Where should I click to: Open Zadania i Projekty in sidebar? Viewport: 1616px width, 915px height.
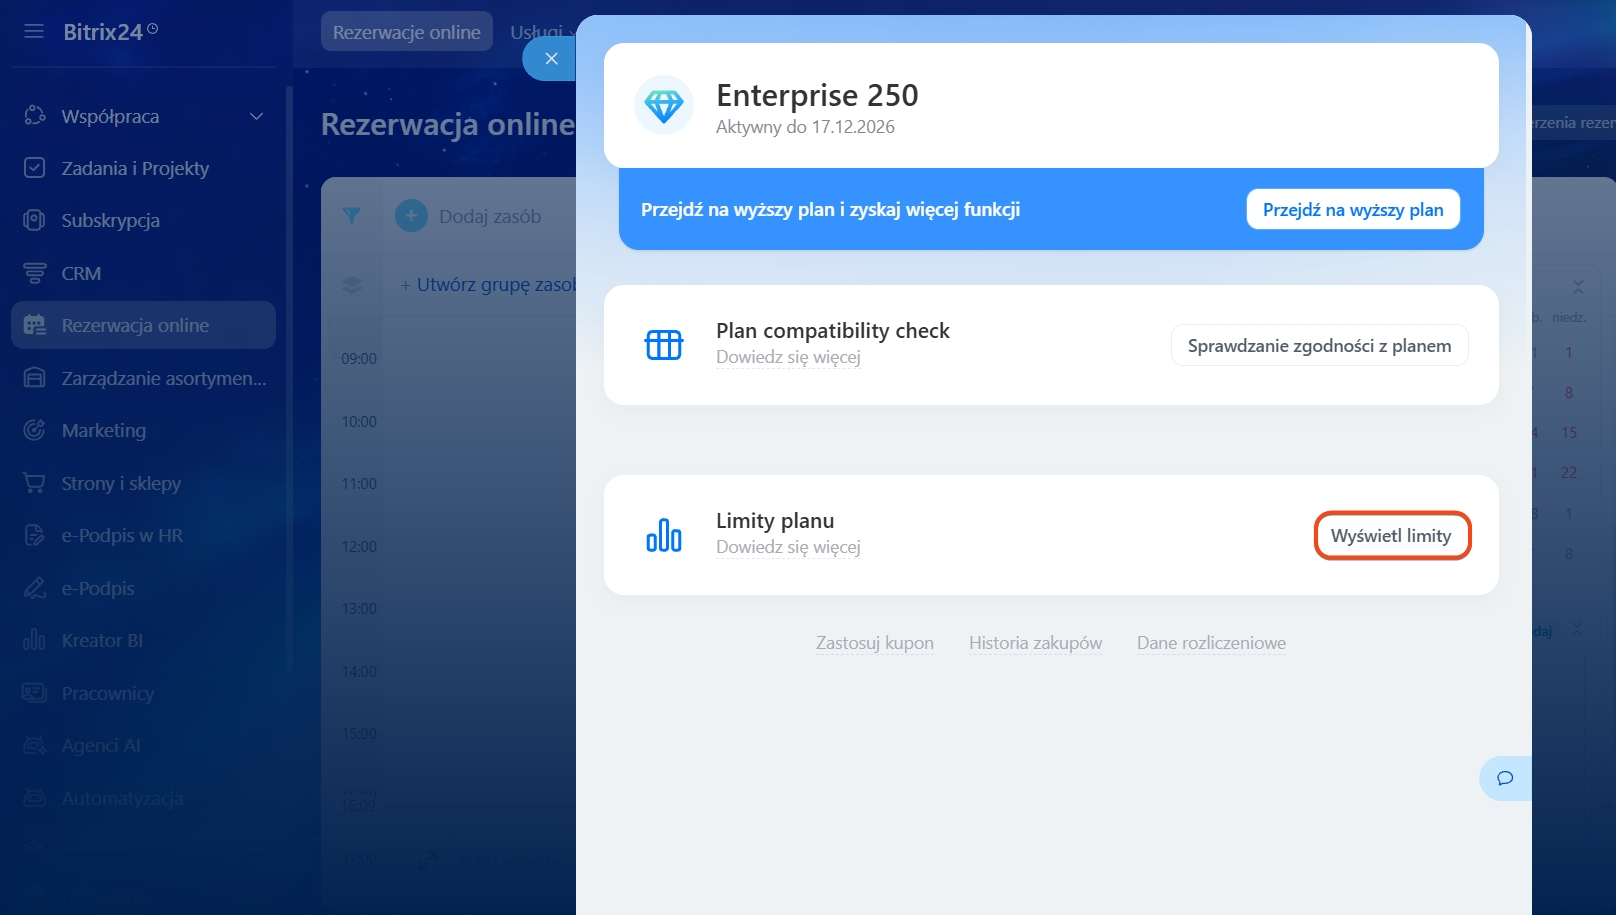(135, 168)
